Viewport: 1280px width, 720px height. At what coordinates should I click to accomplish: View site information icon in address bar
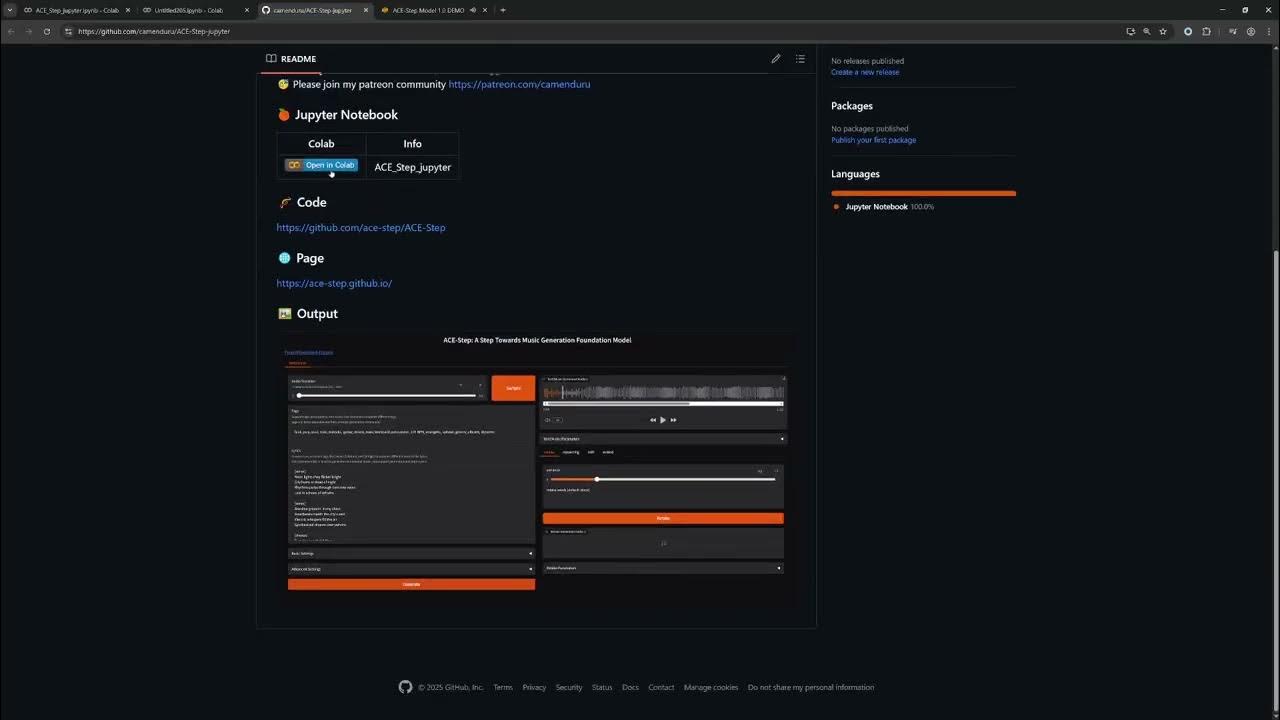point(69,31)
